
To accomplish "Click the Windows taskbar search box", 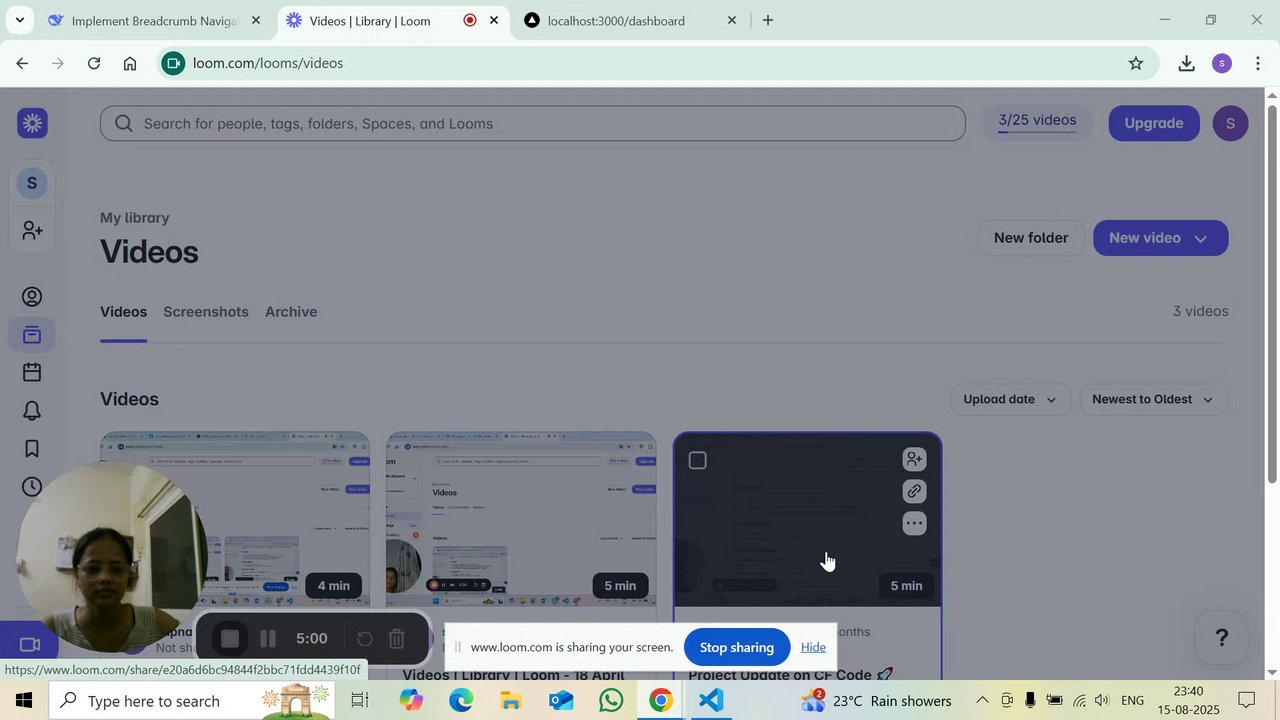I will [192, 700].
